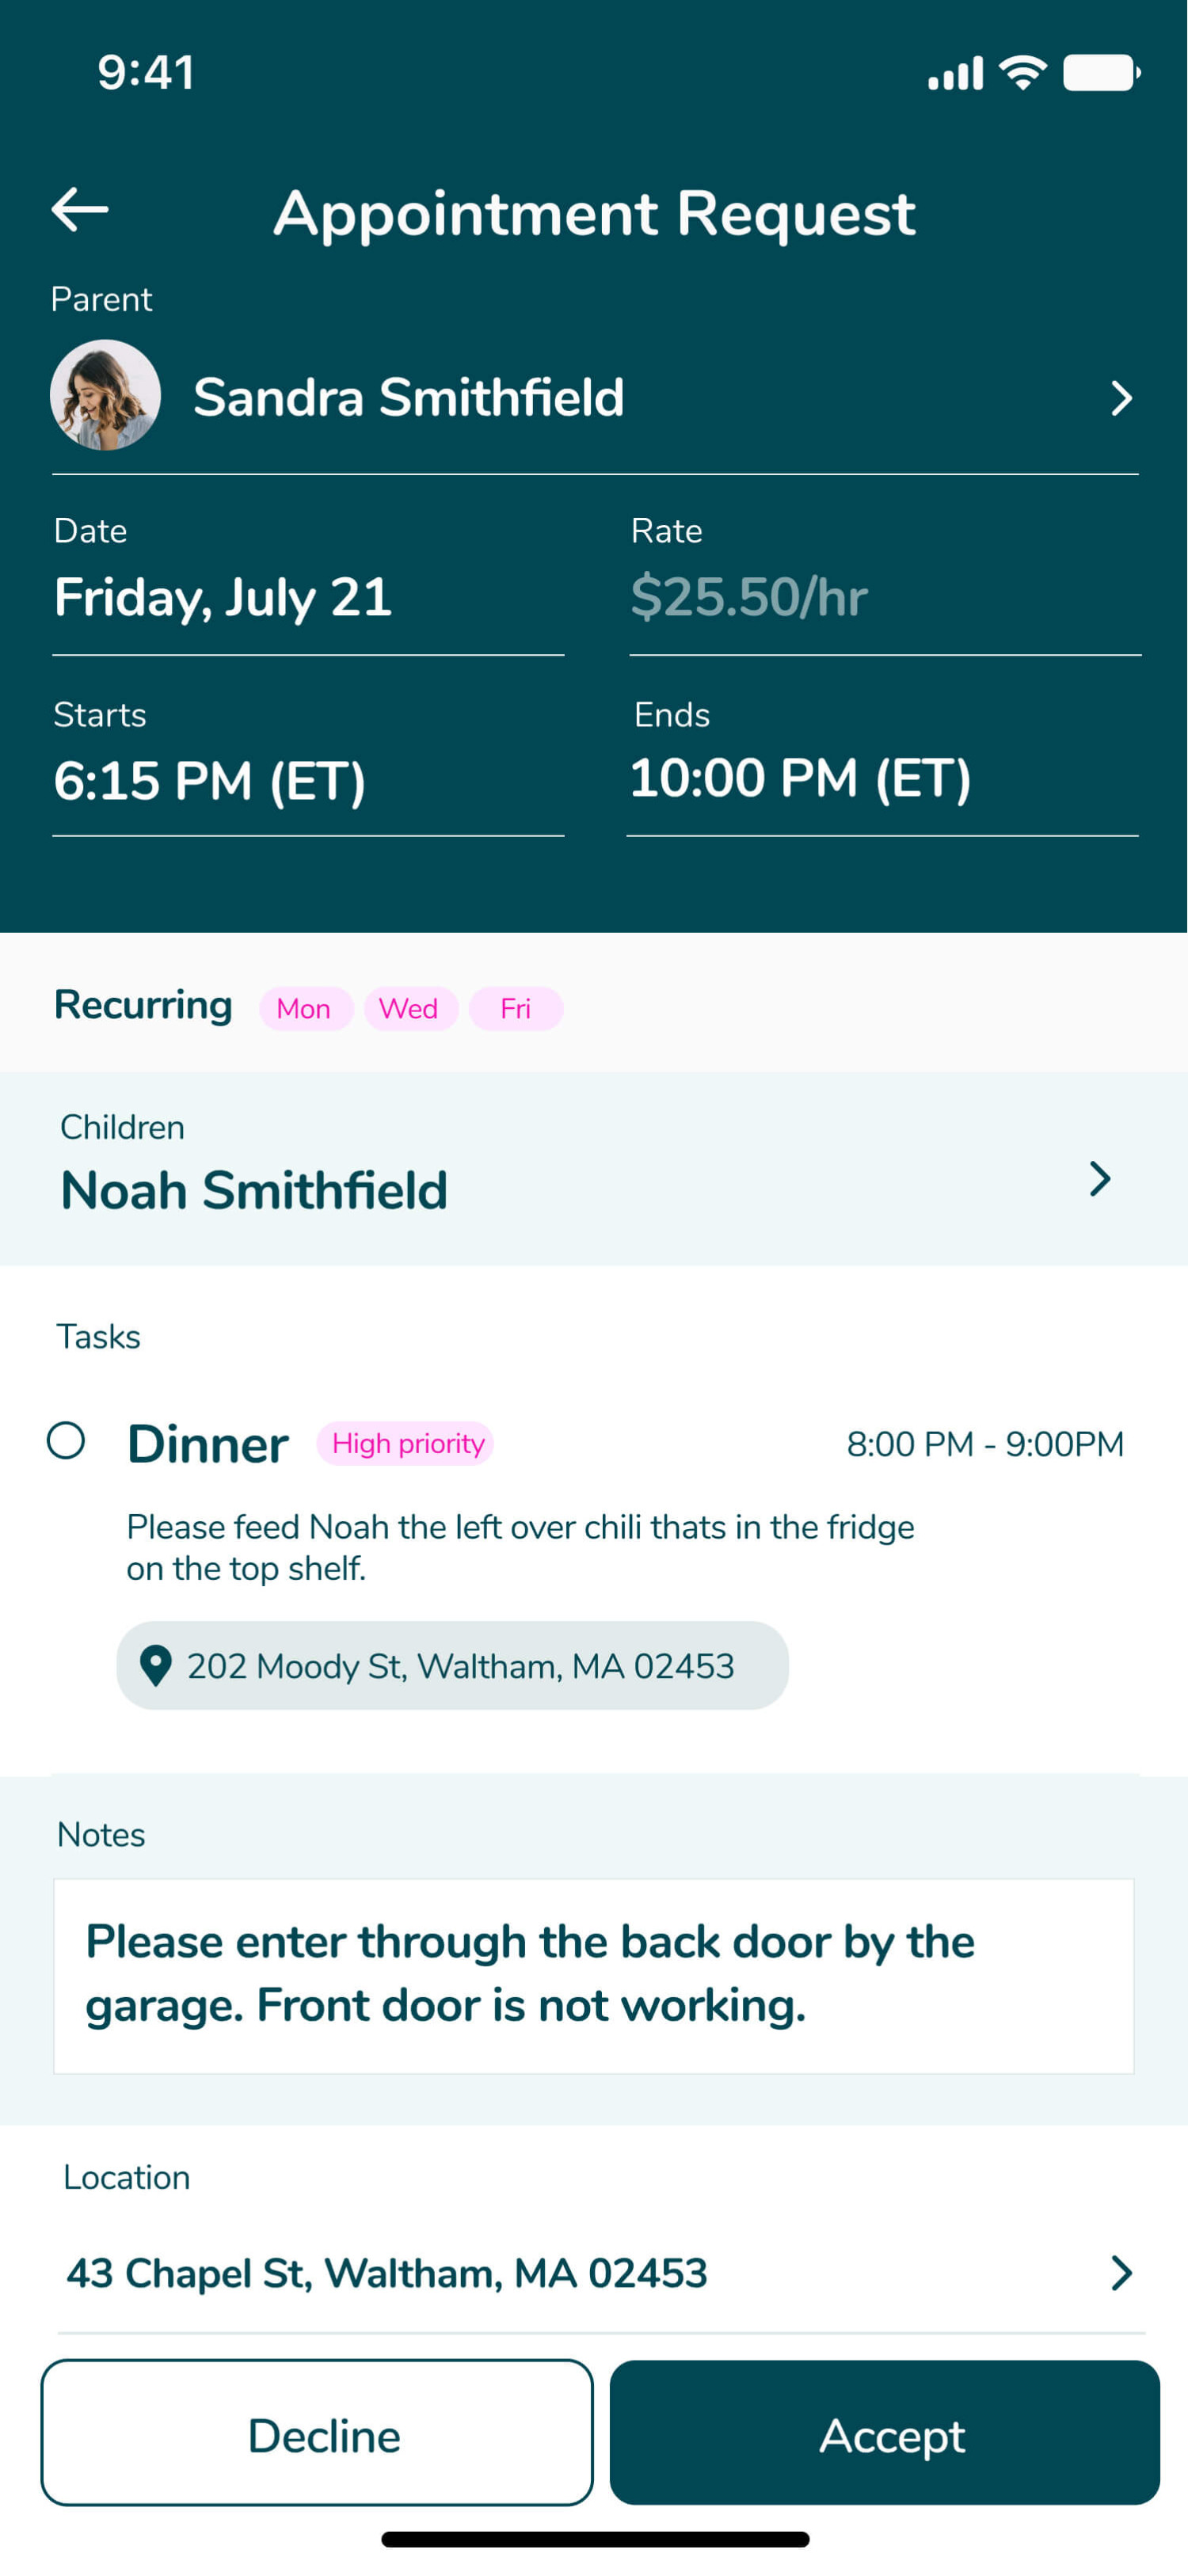Image resolution: width=1188 pixels, height=2576 pixels.
Task: Click the Notes text box
Action: point(593,1975)
